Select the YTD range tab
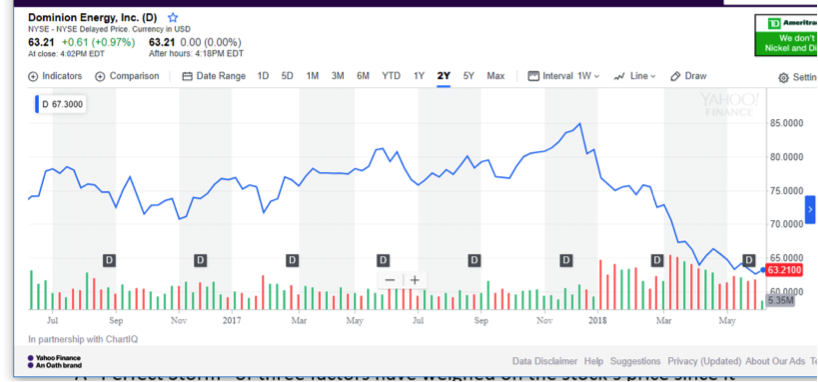This screenshot has width=818, height=382. tap(391, 76)
